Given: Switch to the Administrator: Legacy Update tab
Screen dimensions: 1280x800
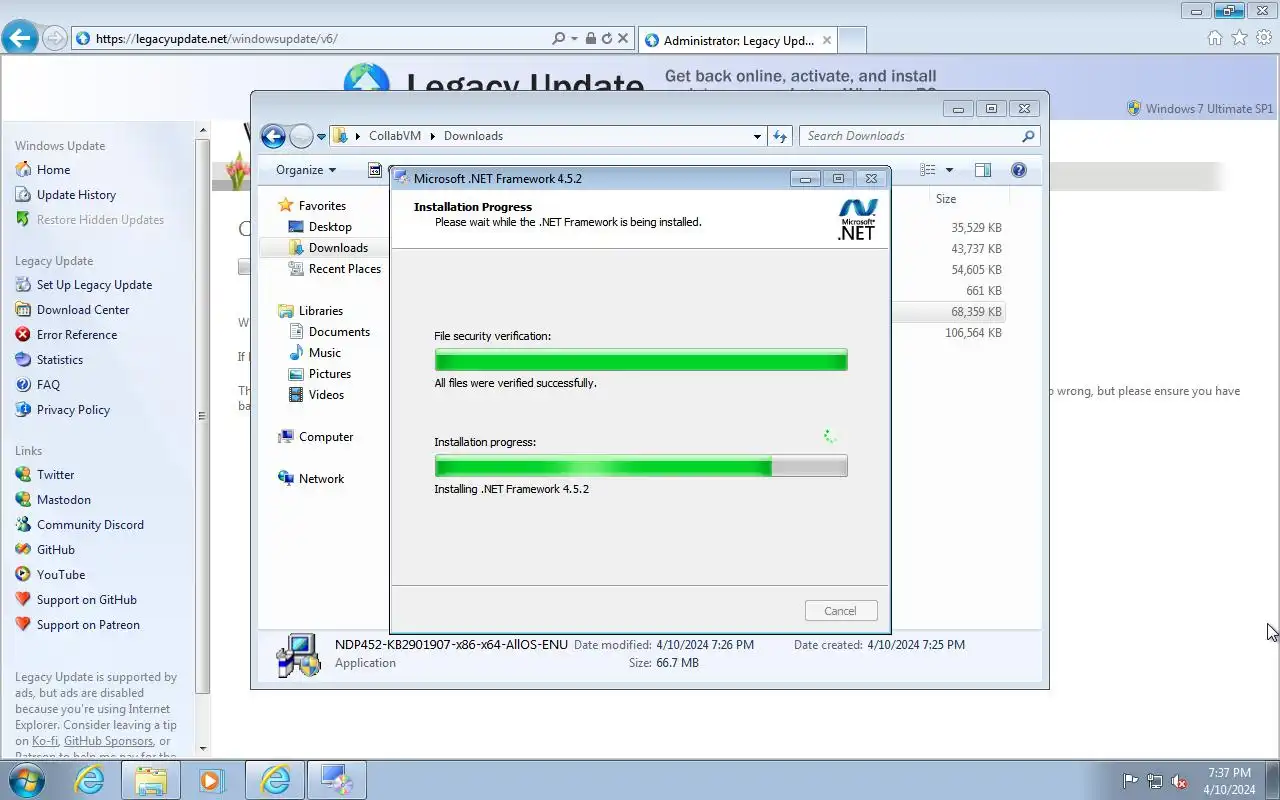Looking at the screenshot, I should coord(738,40).
